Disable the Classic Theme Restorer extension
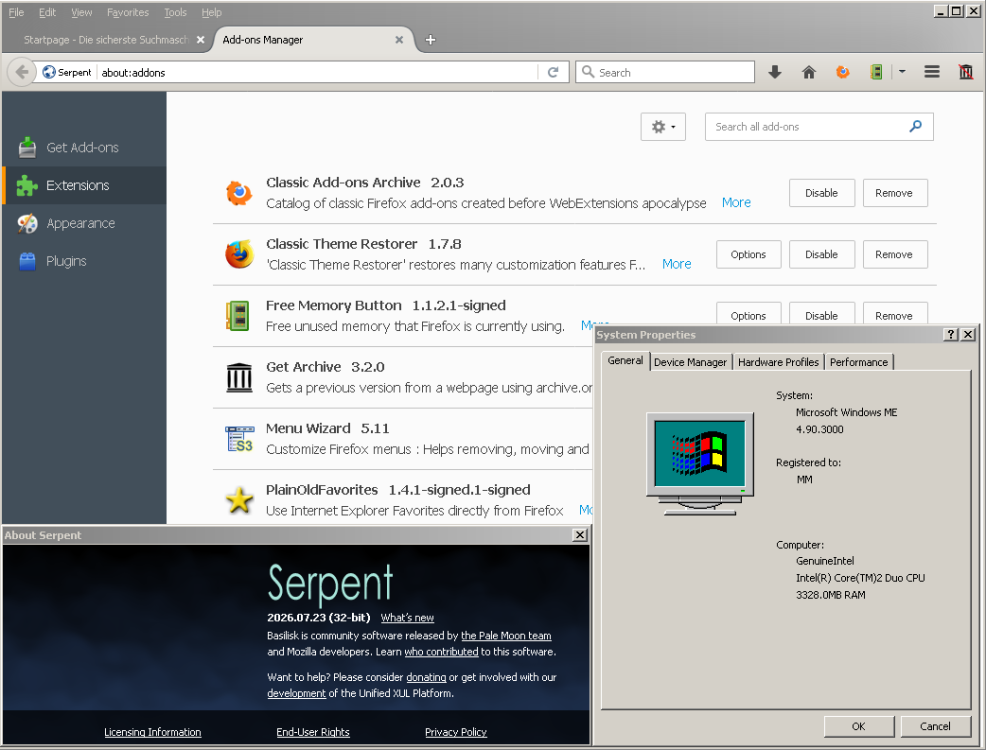986x750 pixels. tap(821, 255)
